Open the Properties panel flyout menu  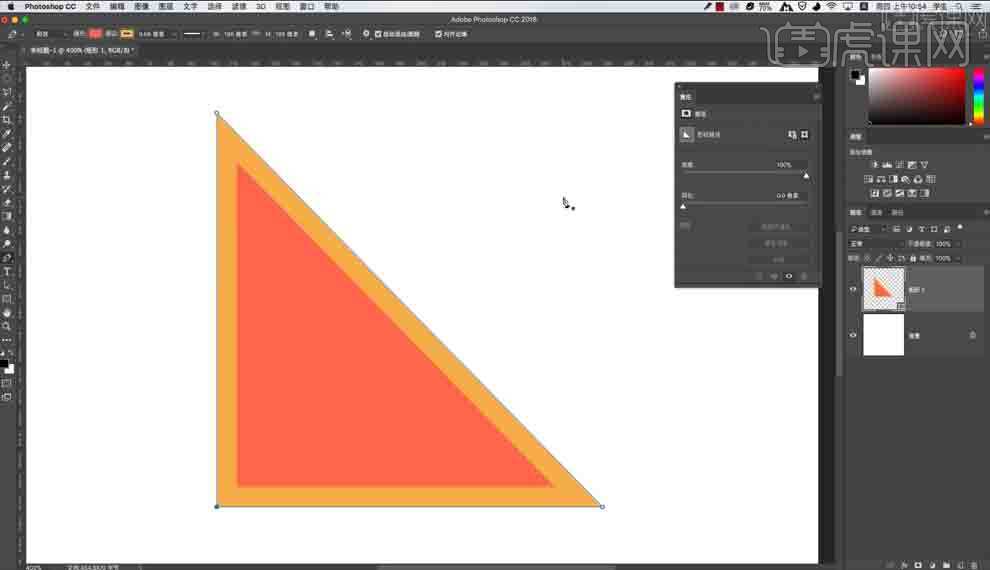tap(816, 97)
